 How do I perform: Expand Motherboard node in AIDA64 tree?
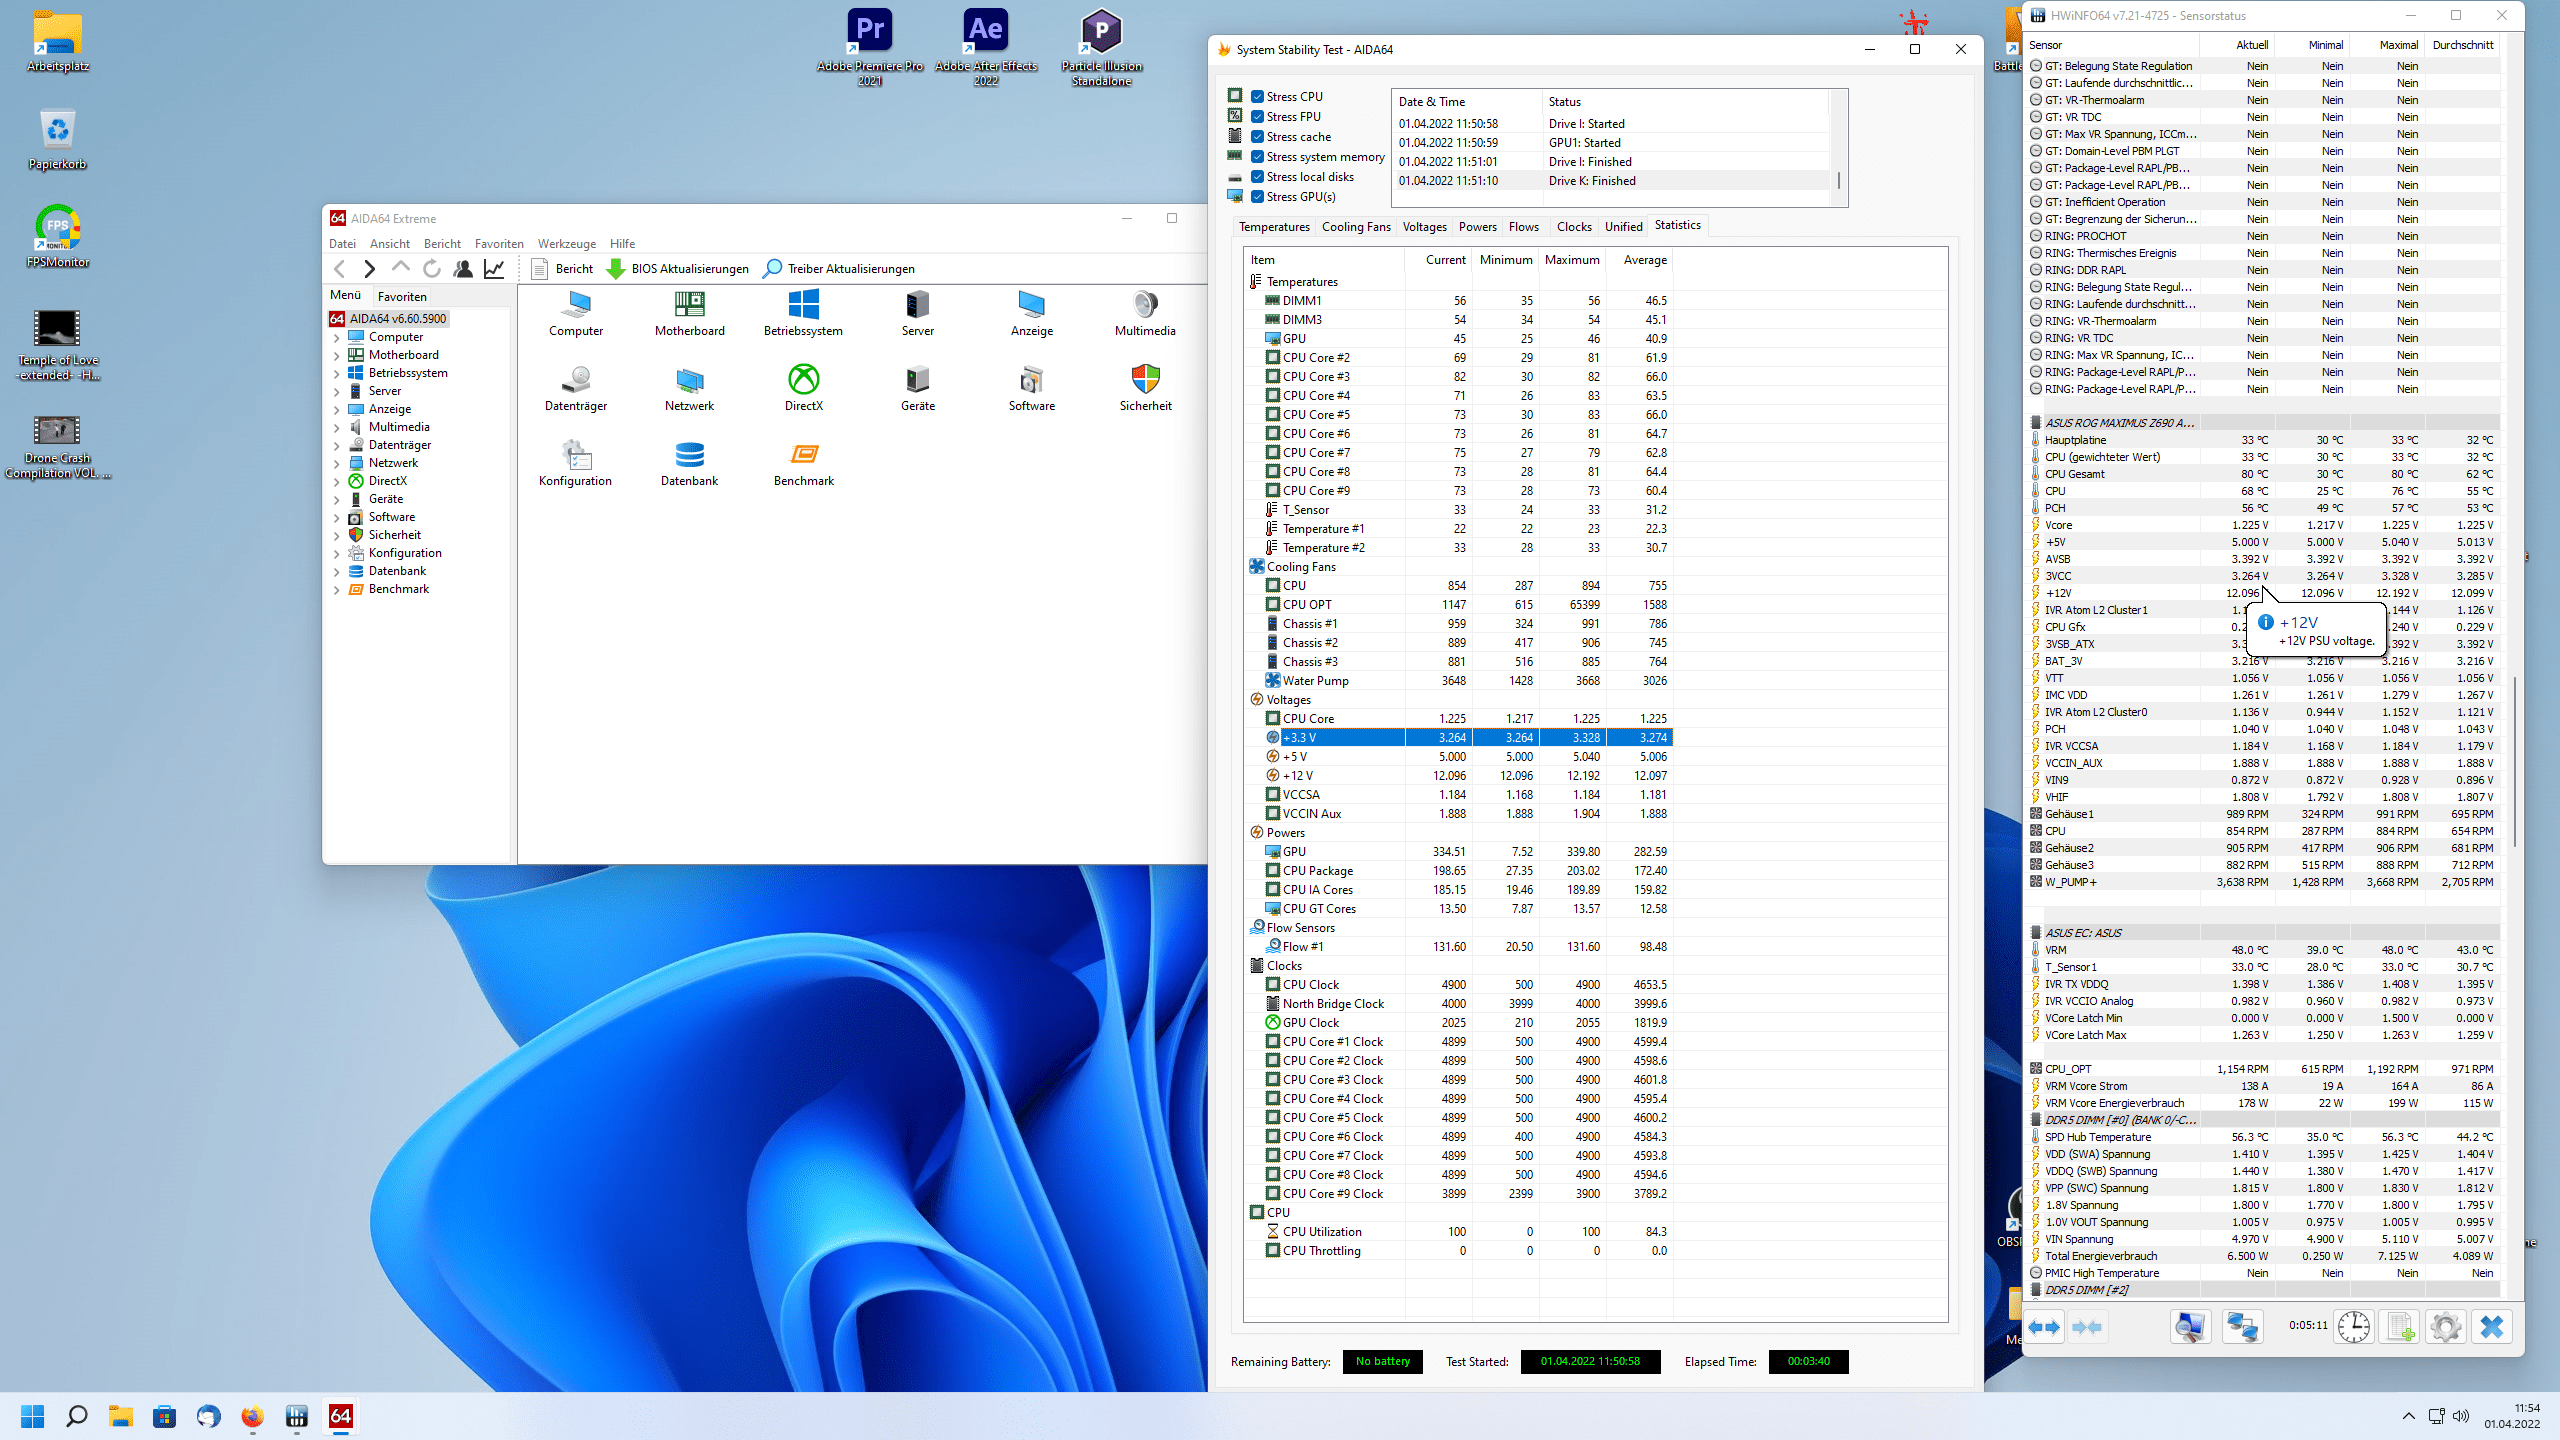coord(337,356)
